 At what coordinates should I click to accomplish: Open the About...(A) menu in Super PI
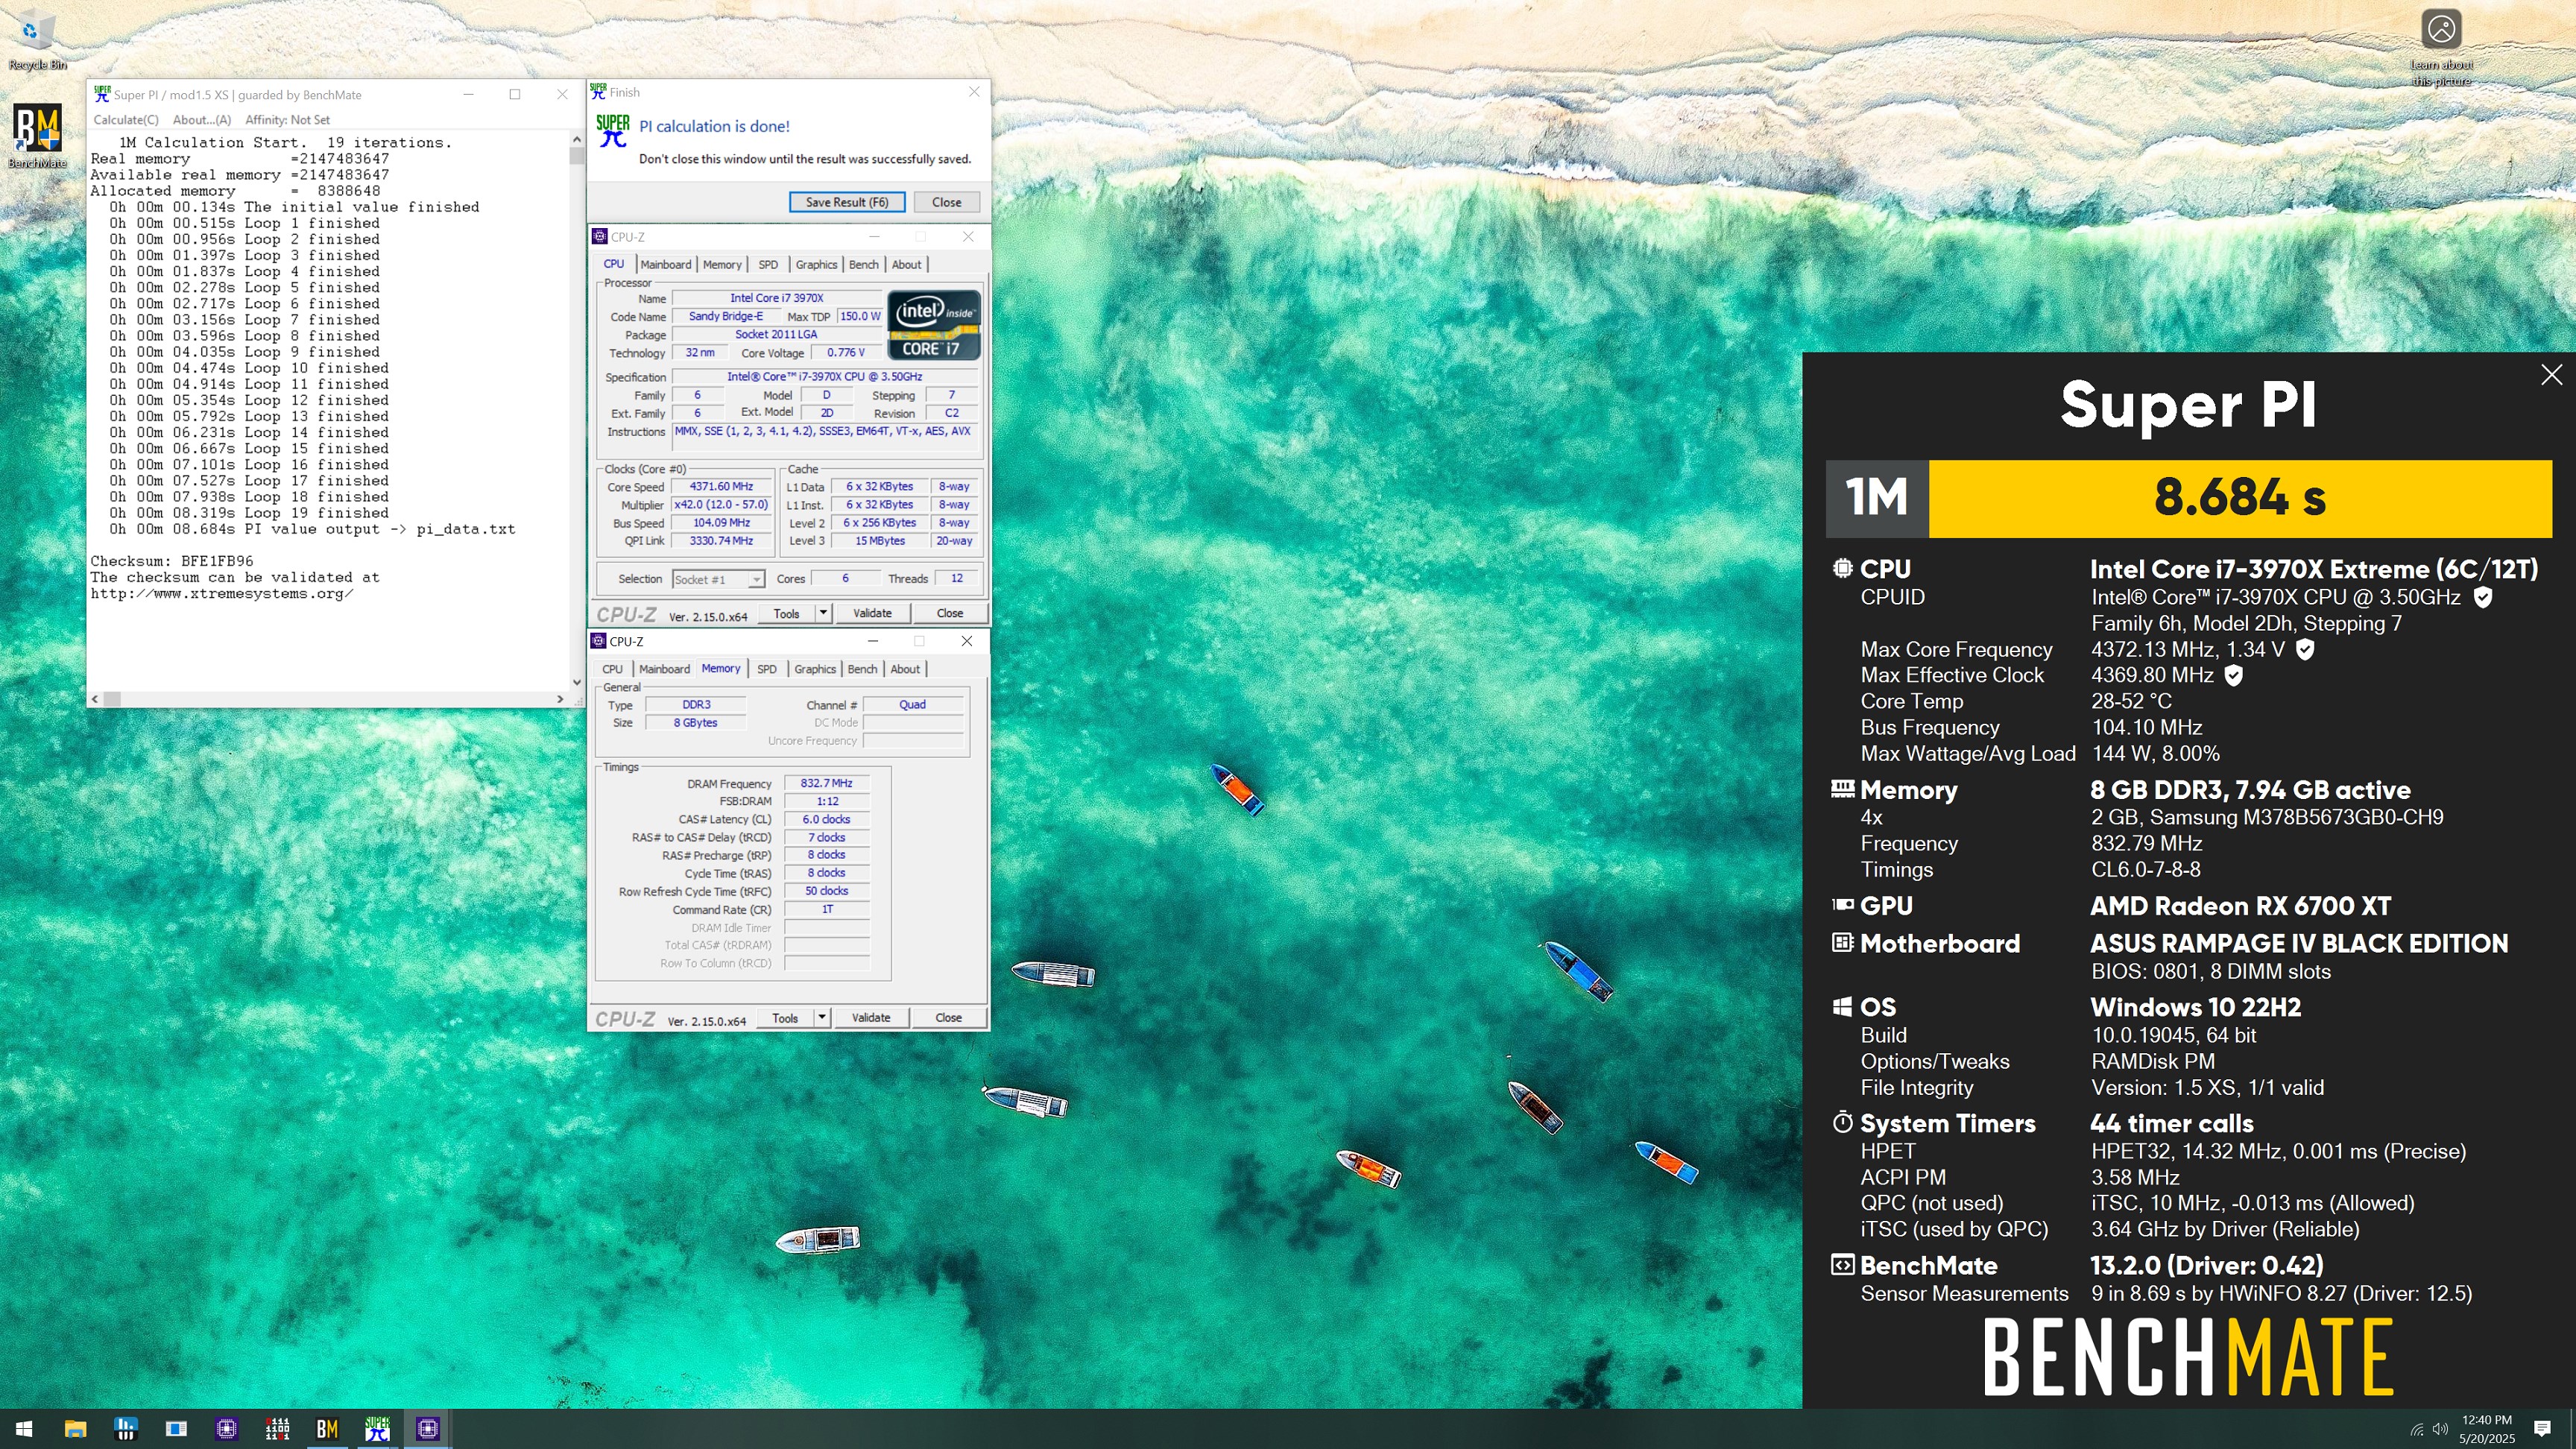tap(202, 120)
